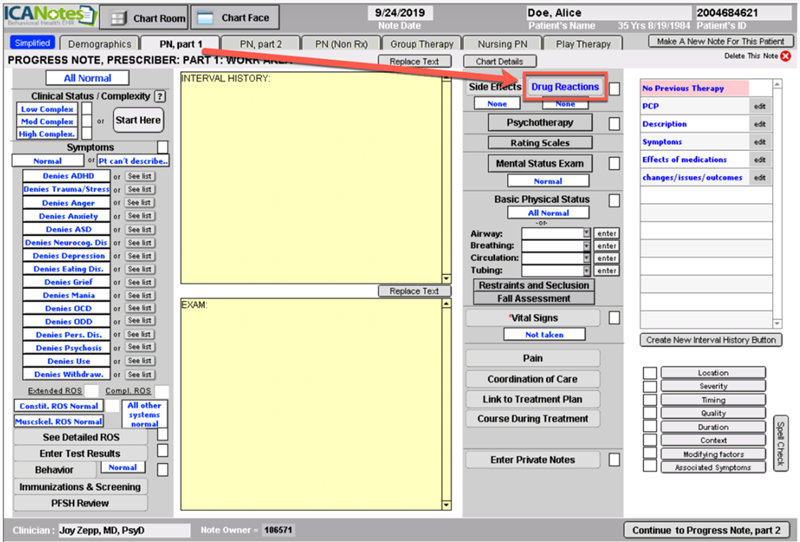Click the Chart Face icon
The image size is (800, 542).
[205, 18]
